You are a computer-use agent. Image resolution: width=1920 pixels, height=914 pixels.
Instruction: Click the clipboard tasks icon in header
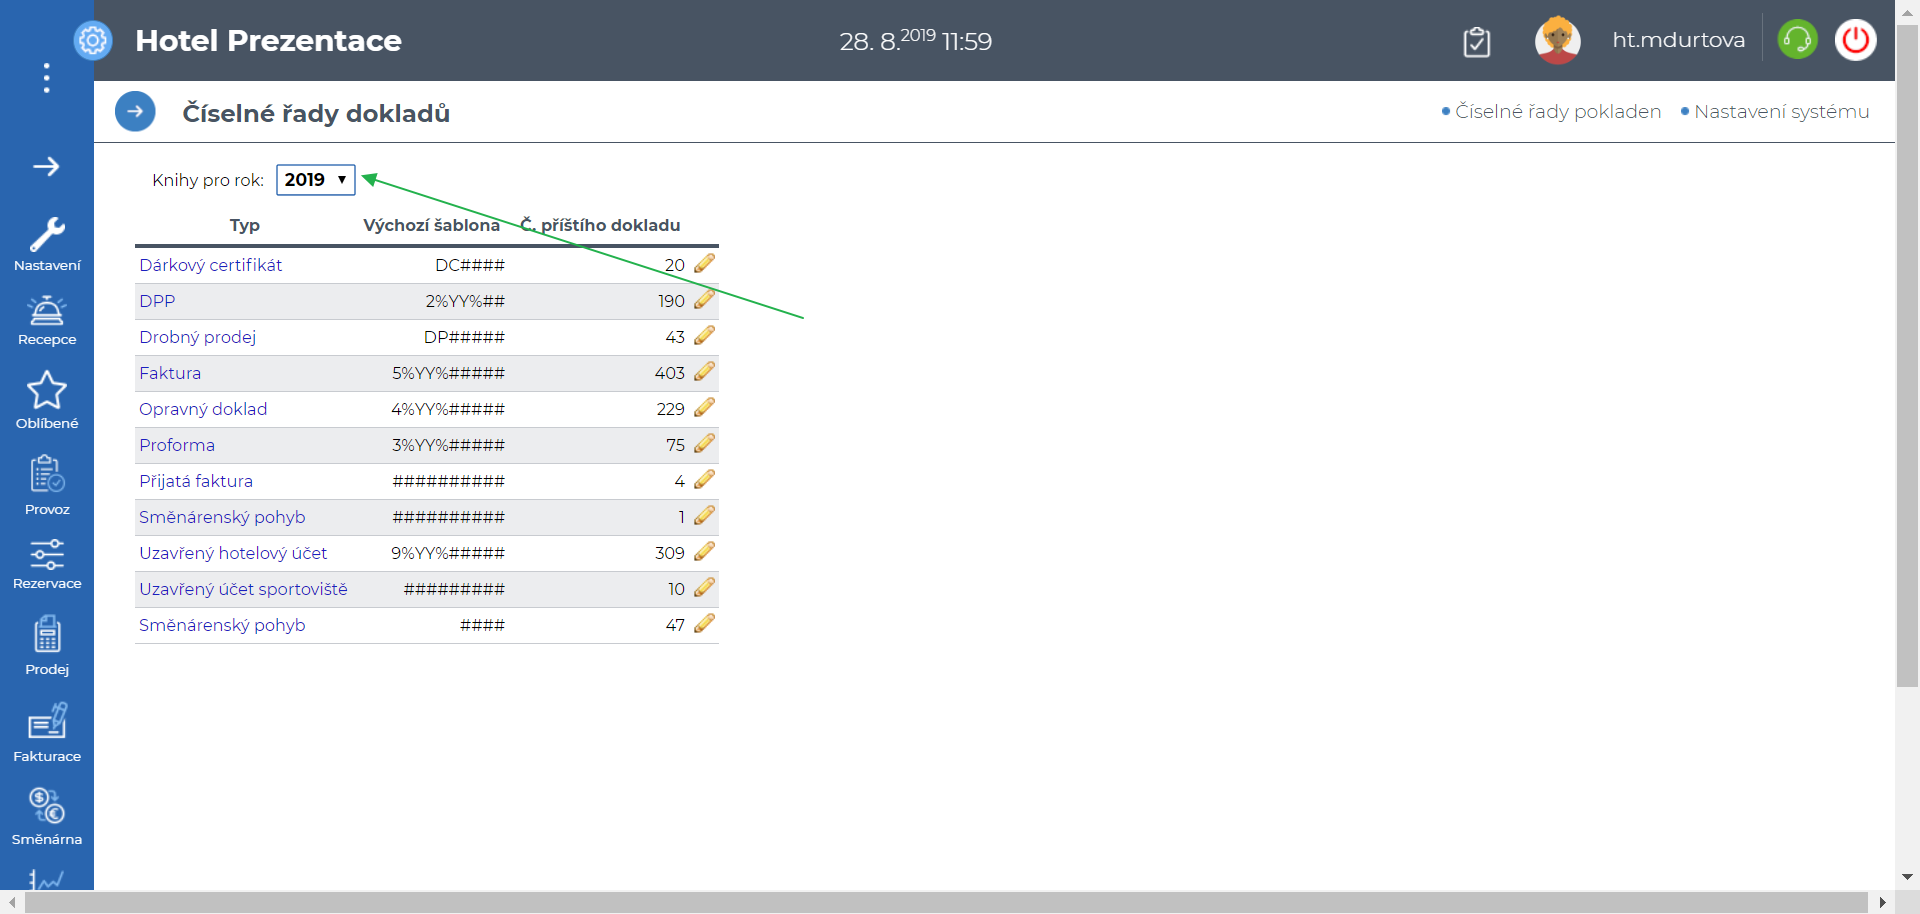click(x=1477, y=42)
